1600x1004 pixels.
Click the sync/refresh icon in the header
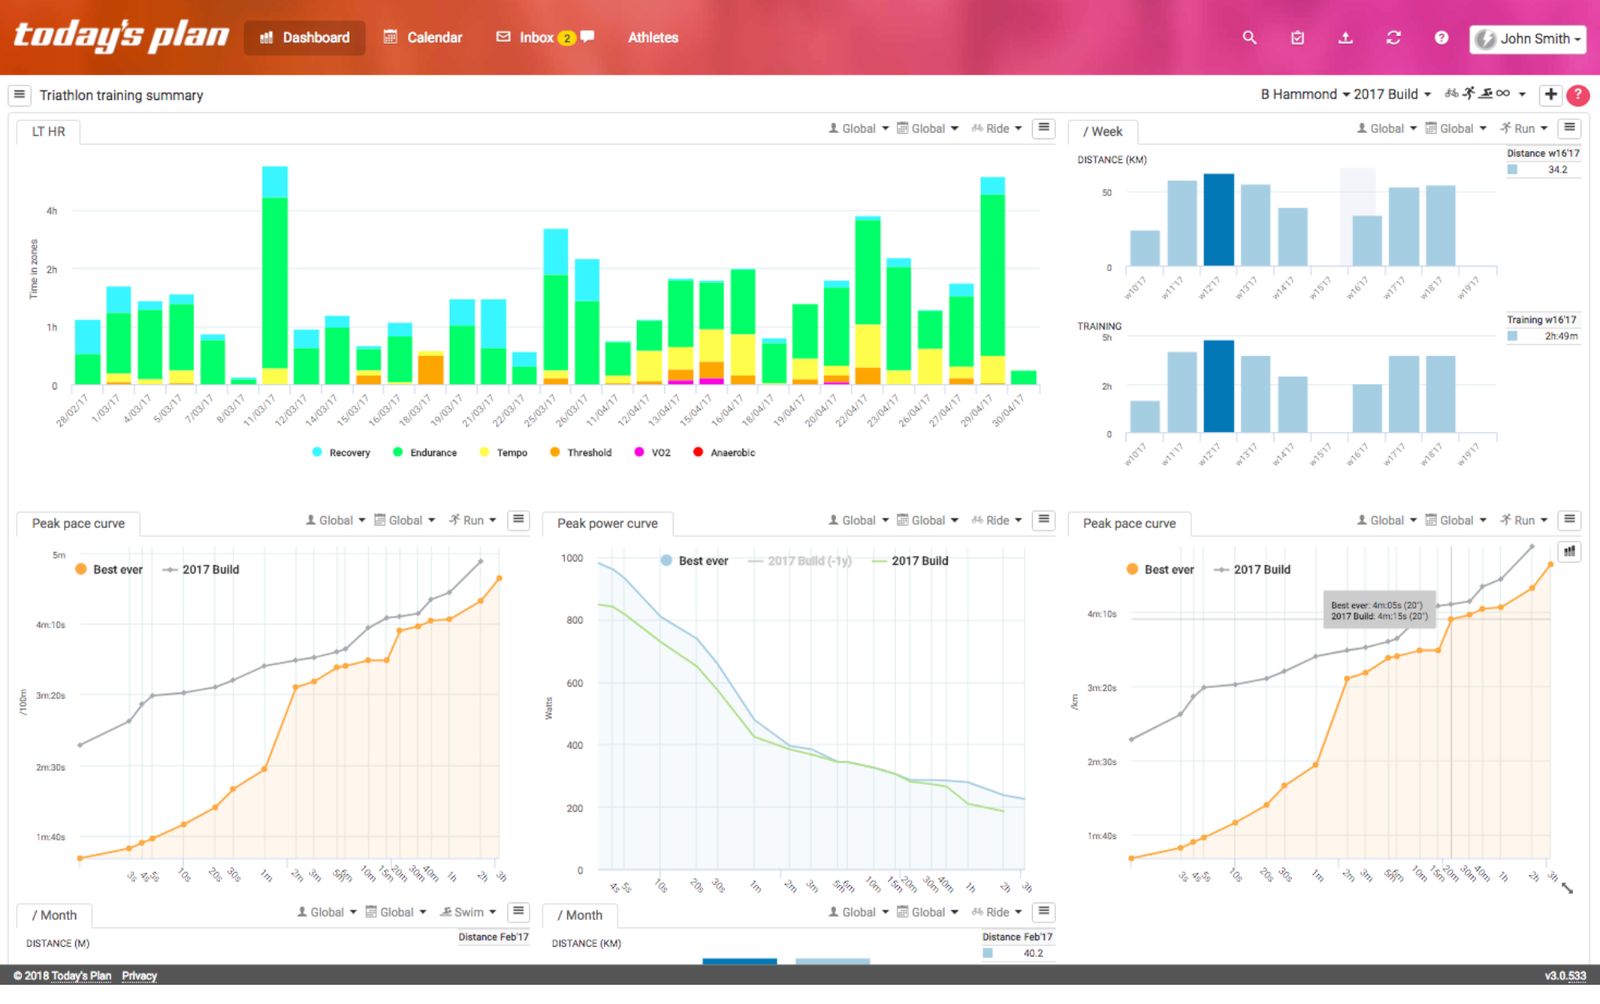[1394, 37]
